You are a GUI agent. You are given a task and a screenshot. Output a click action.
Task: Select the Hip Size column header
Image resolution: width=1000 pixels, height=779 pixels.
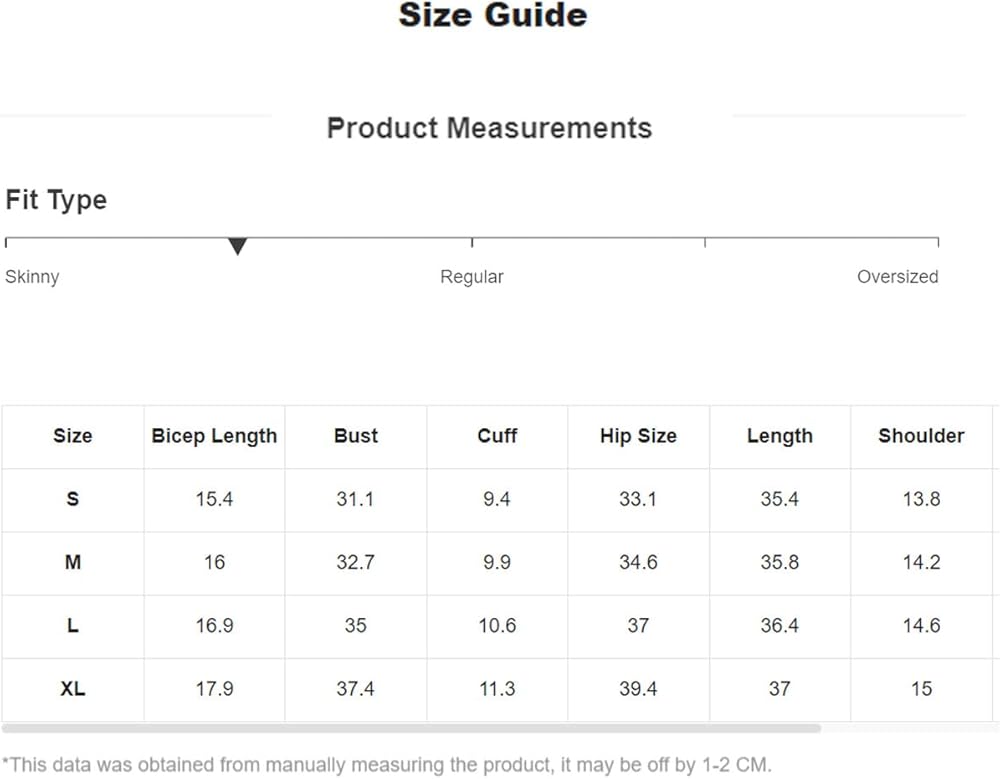tap(638, 436)
